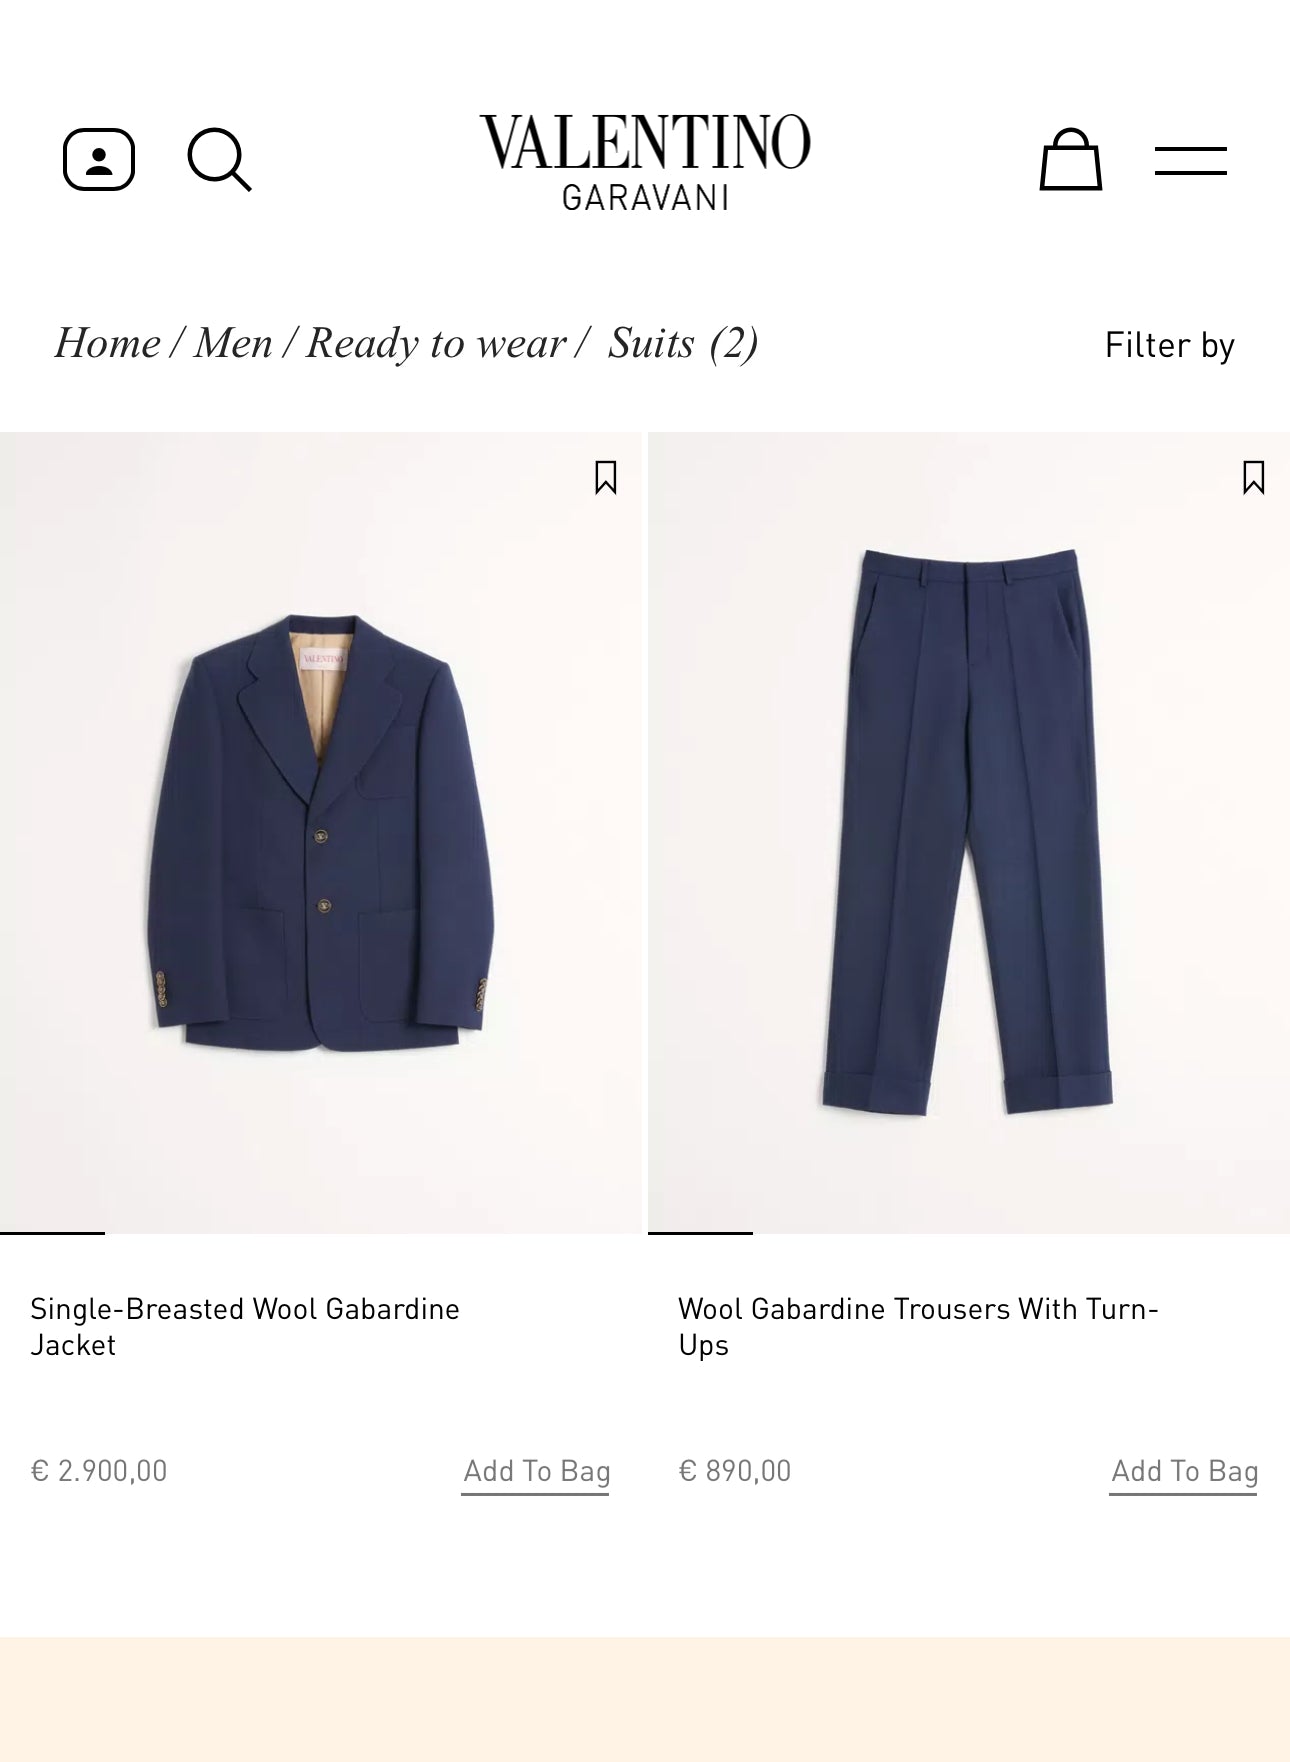Save the wool gabardine jacket with the bookmark icon
The image size is (1290, 1762).
click(x=604, y=478)
